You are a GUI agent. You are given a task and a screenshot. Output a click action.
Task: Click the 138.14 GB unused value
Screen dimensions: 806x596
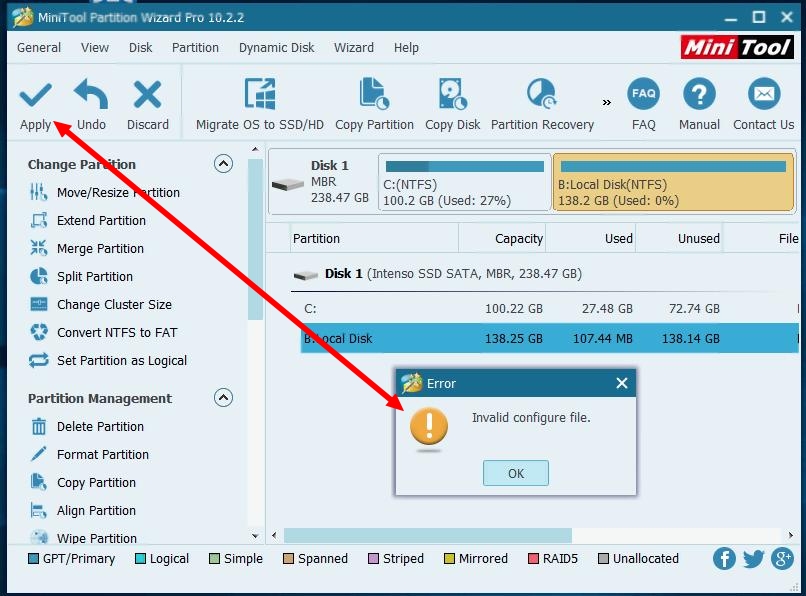click(x=690, y=338)
